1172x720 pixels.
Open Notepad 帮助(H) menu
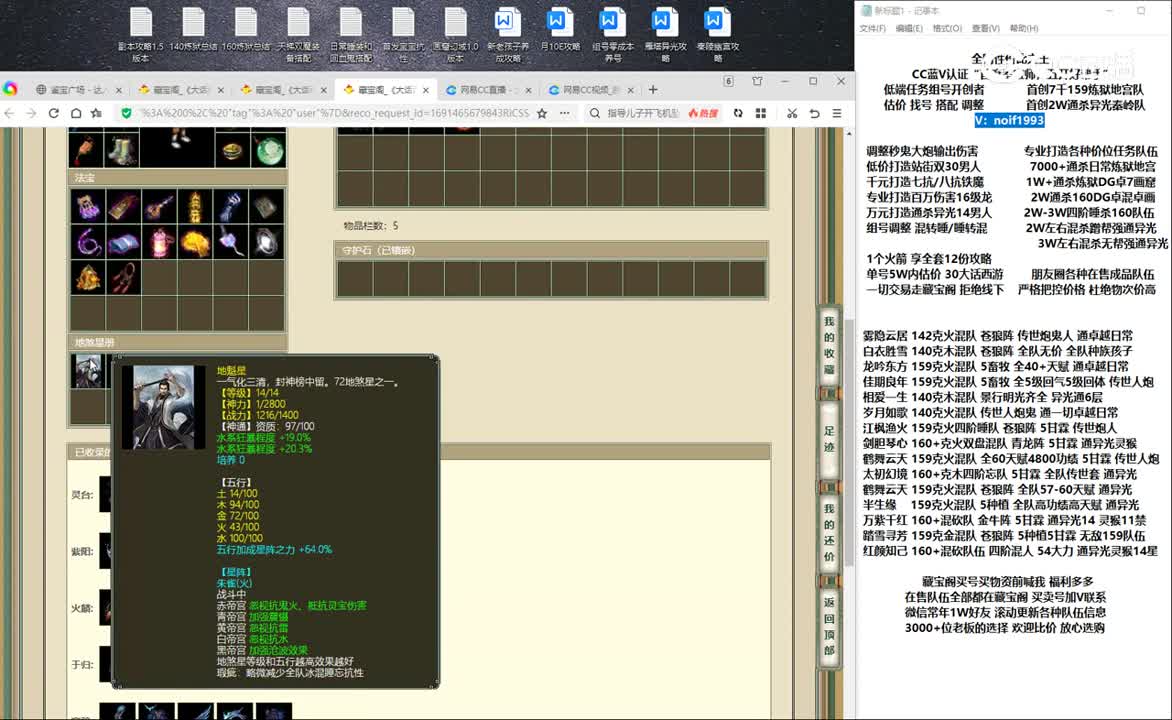pyautogui.click(x=1024, y=28)
